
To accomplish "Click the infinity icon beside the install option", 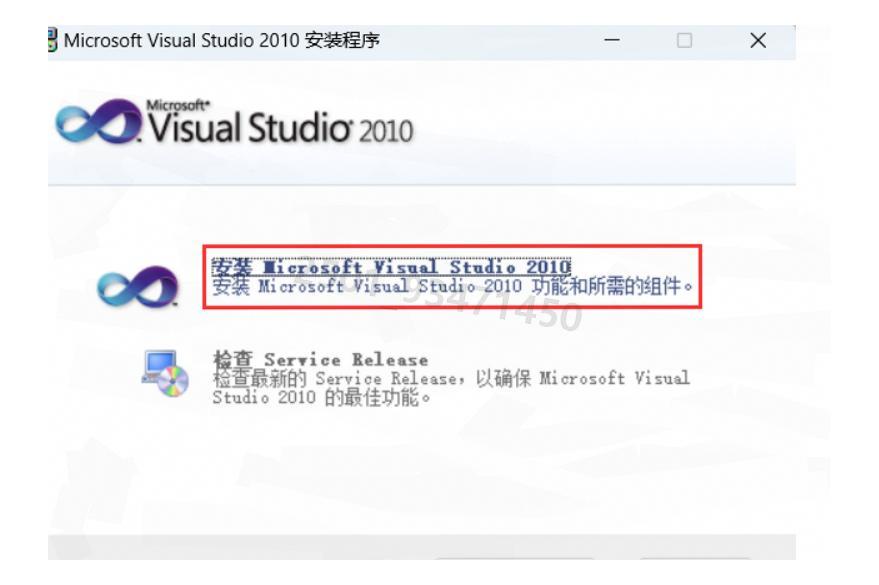I will (138, 286).
